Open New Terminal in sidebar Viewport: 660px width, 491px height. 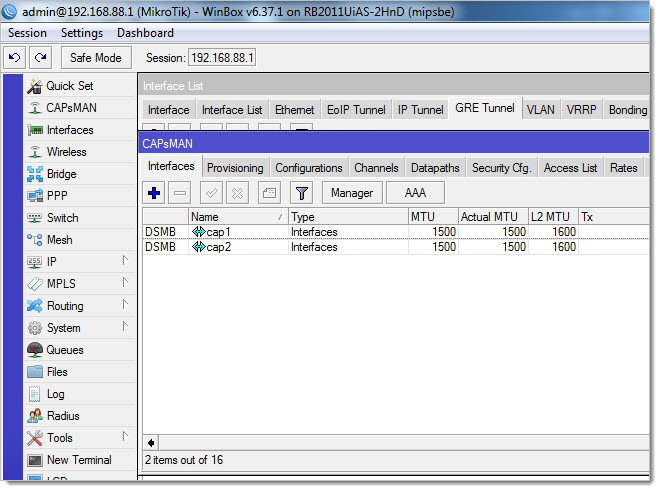(79, 460)
